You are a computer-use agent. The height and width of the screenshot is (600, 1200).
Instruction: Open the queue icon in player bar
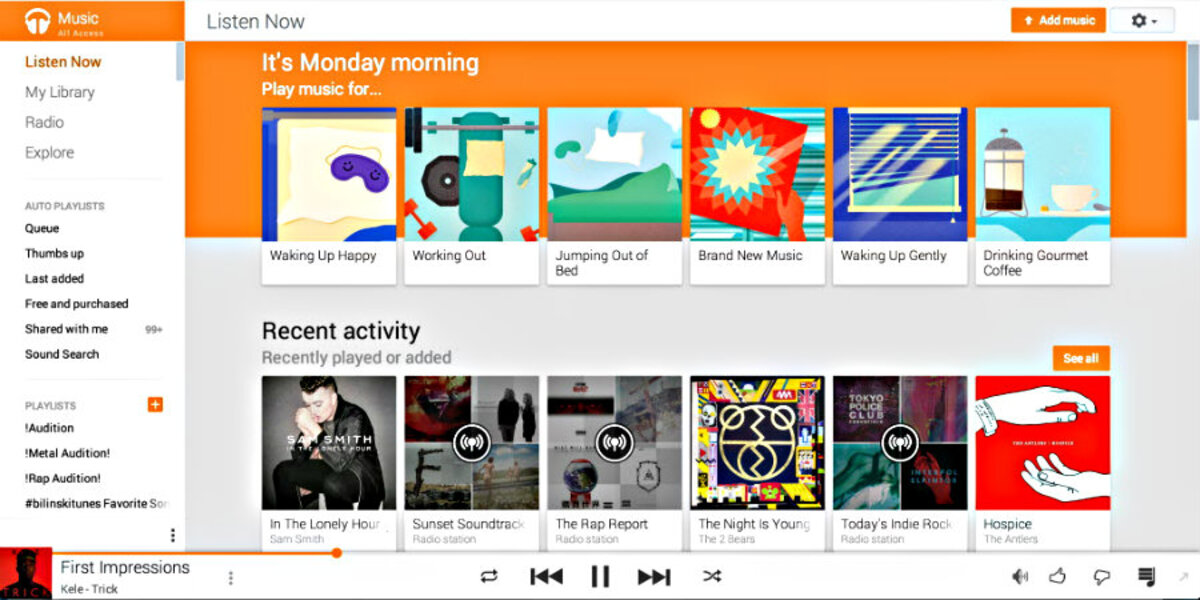pos(1146,576)
